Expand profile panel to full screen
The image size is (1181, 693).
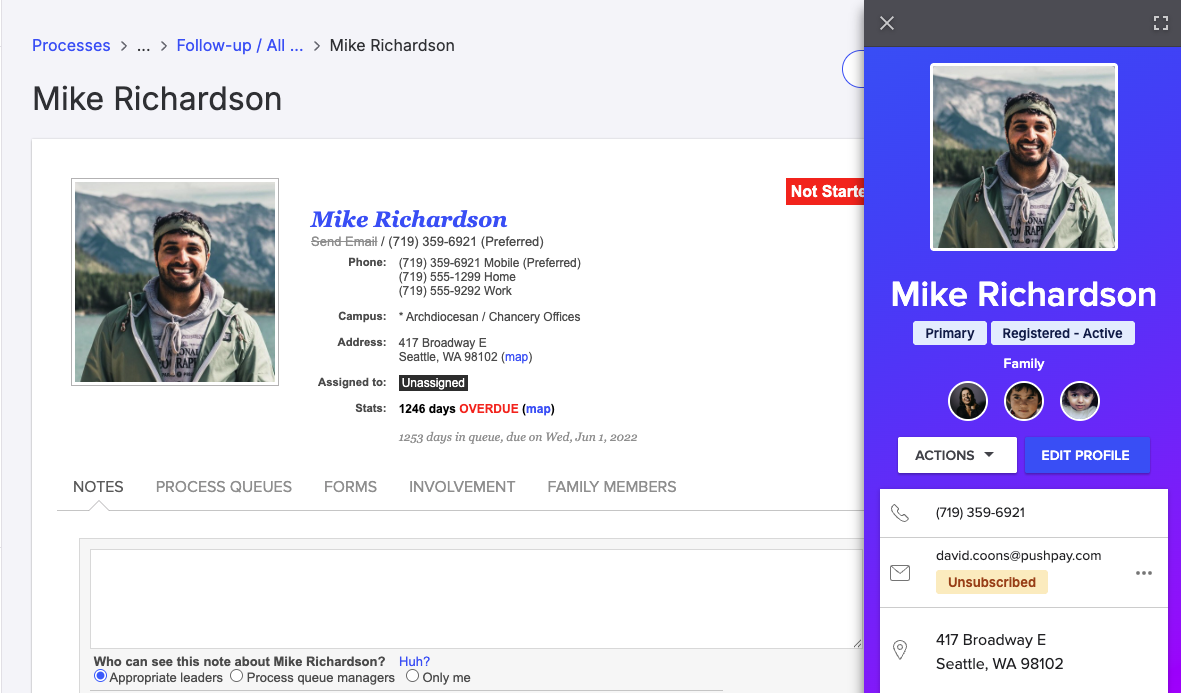point(1160,23)
